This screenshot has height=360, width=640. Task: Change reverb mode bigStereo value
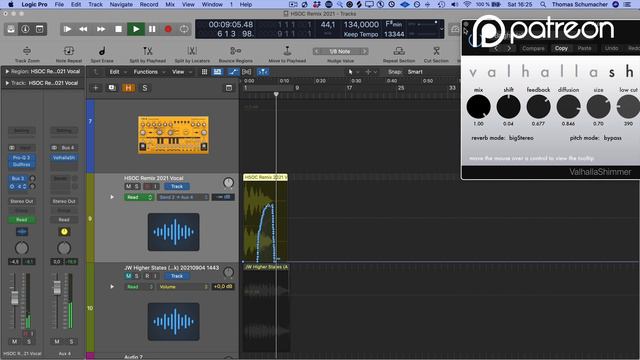521,138
